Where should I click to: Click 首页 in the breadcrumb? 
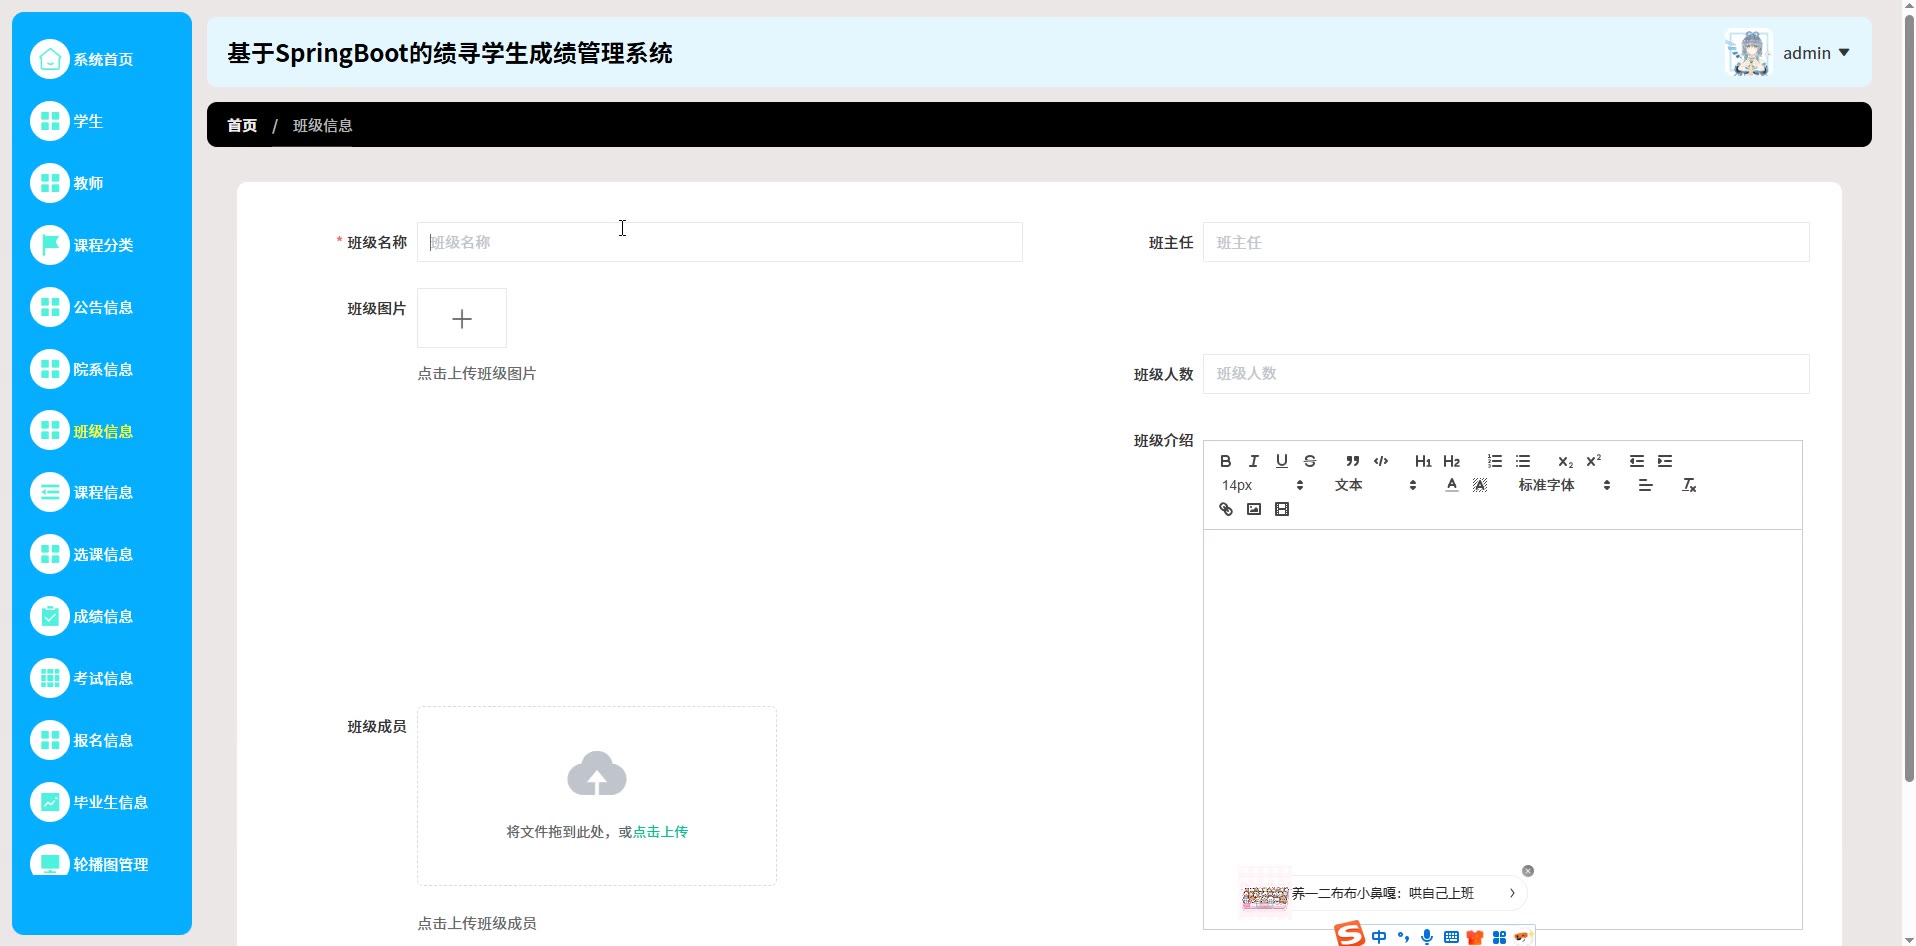(x=242, y=125)
